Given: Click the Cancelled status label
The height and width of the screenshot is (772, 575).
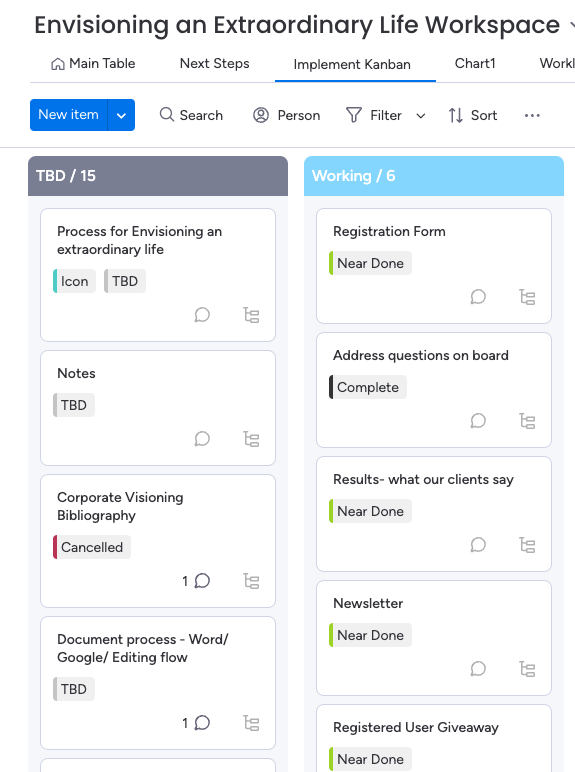Looking at the screenshot, I should pos(92,547).
